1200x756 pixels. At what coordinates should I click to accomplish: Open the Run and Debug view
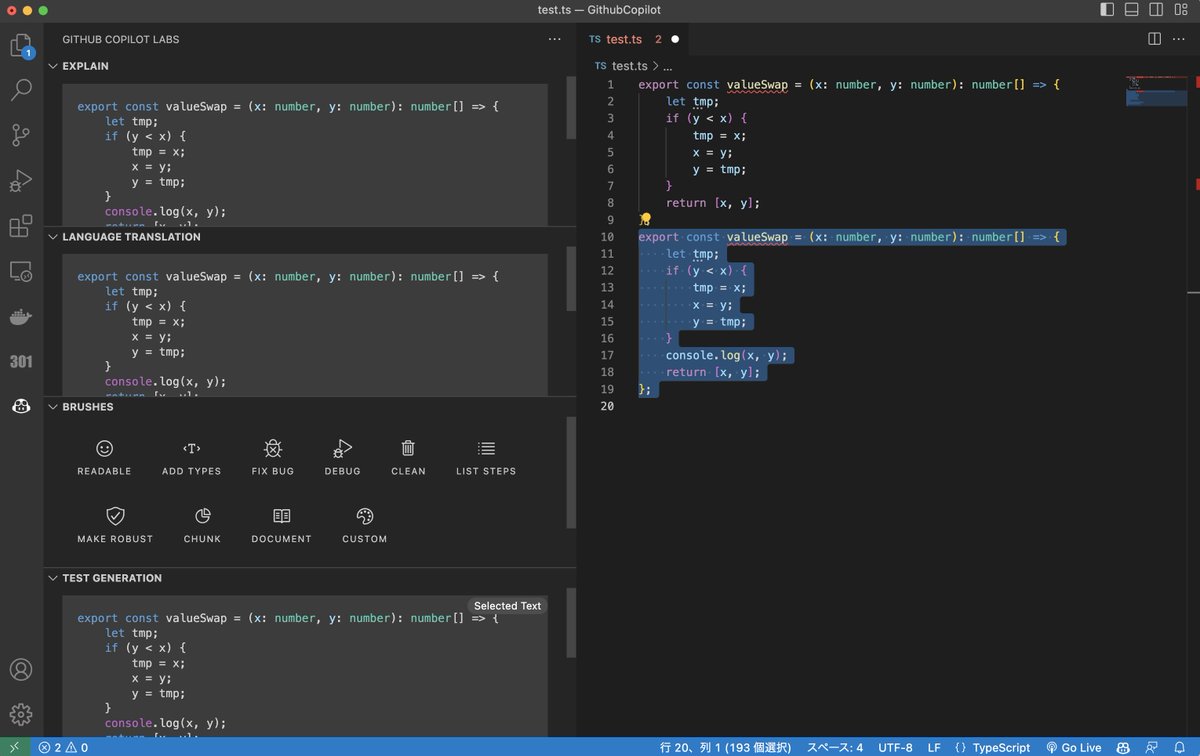pos(21,181)
